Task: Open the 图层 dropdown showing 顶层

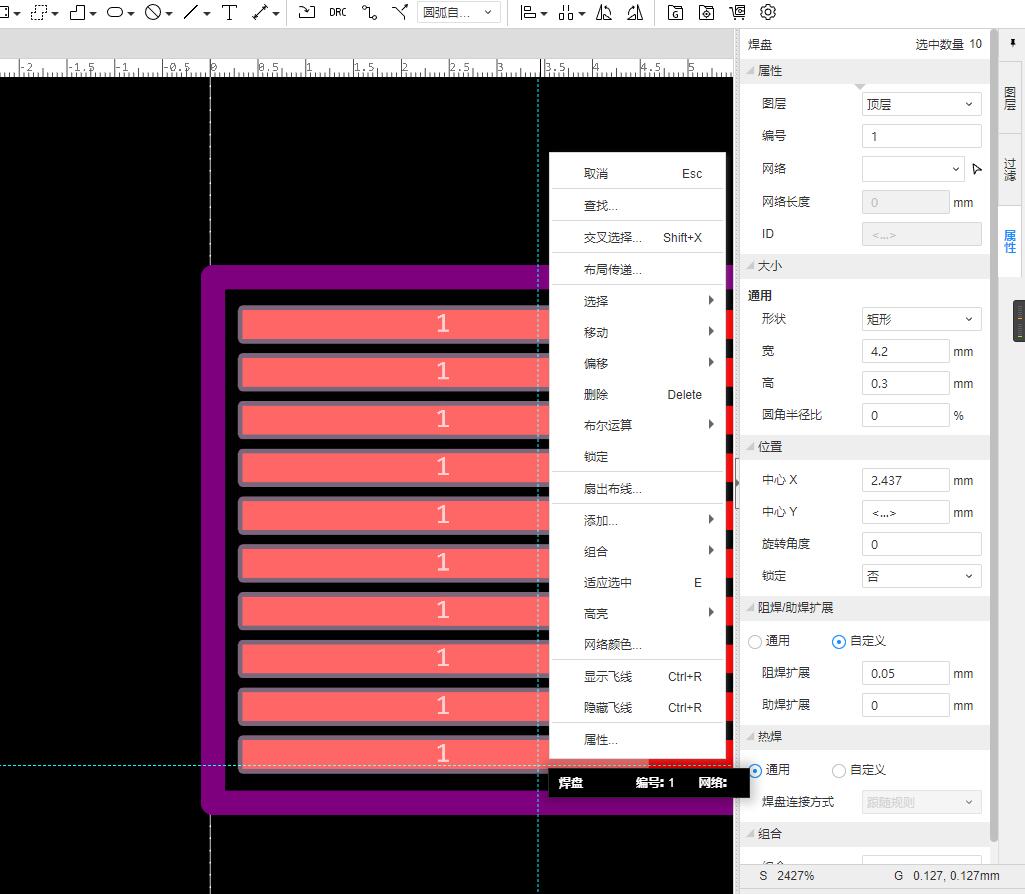Action: pos(921,104)
